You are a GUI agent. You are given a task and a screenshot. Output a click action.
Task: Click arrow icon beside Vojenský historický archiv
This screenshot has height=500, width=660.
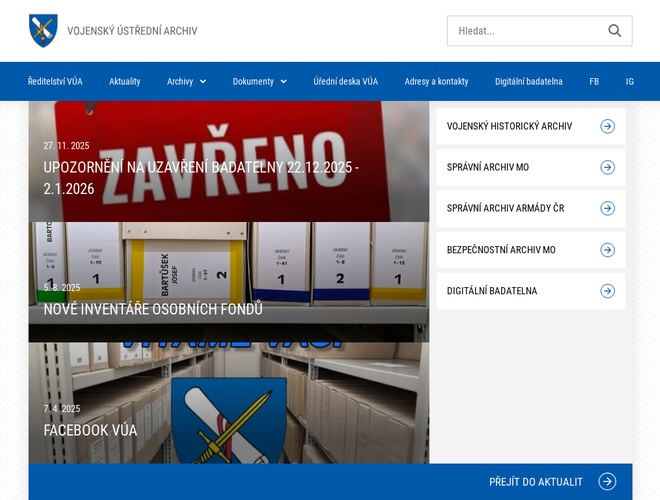607,126
